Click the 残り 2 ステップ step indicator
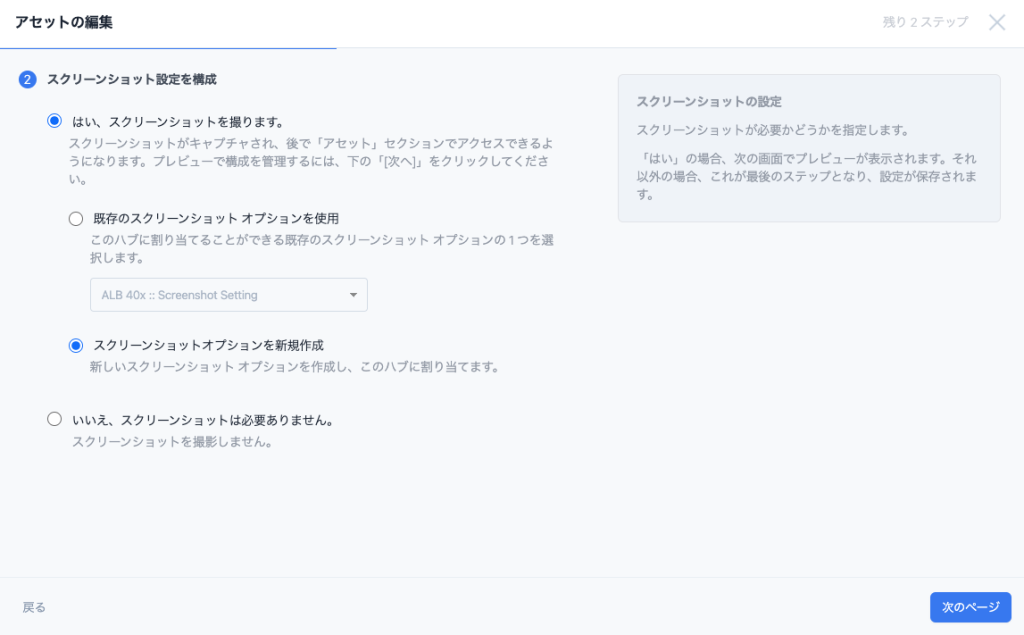The image size is (1024, 635). [925, 22]
